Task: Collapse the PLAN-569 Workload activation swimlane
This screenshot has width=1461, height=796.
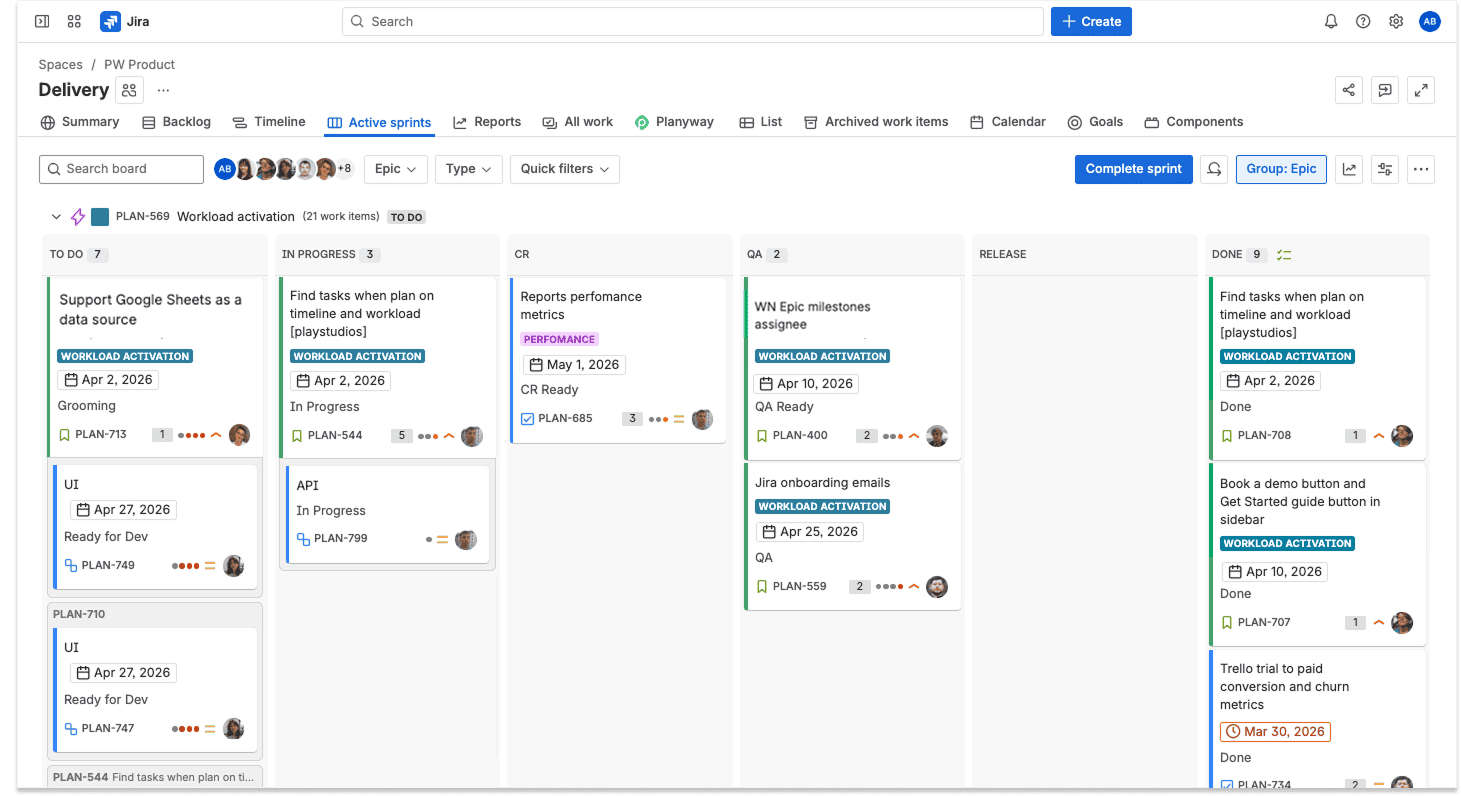Action: click(x=56, y=217)
